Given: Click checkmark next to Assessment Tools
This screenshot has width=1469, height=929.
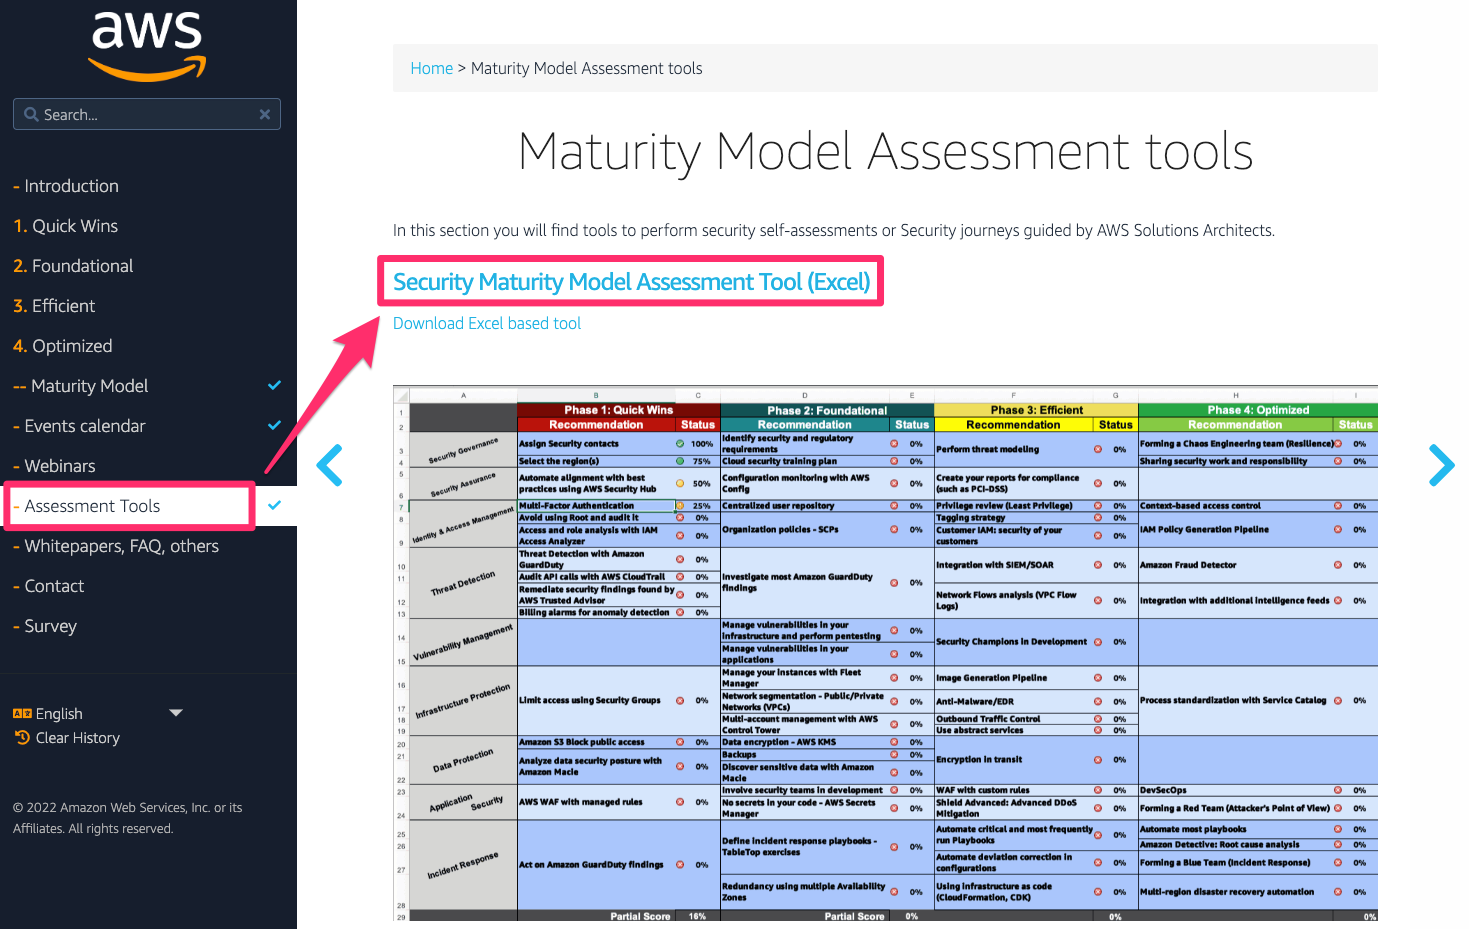Looking at the screenshot, I should click(275, 505).
